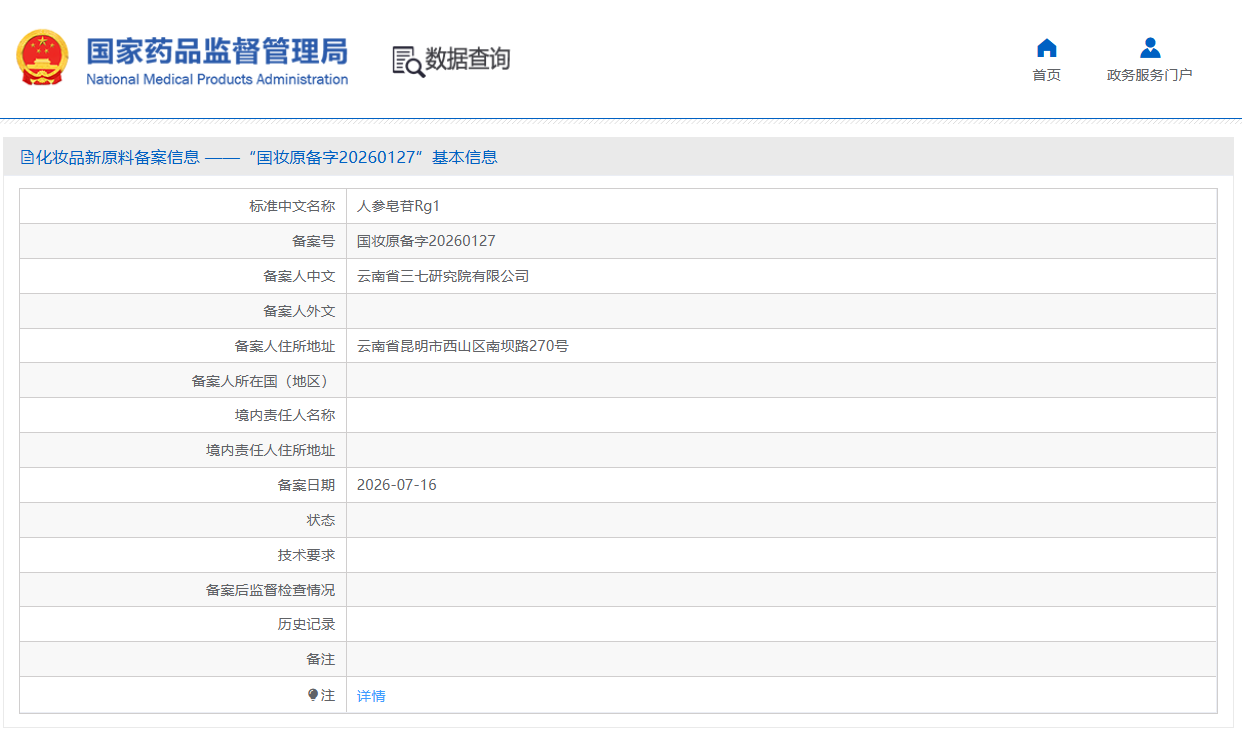
Task: Open the 详情 link
Action: pos(371,696)
